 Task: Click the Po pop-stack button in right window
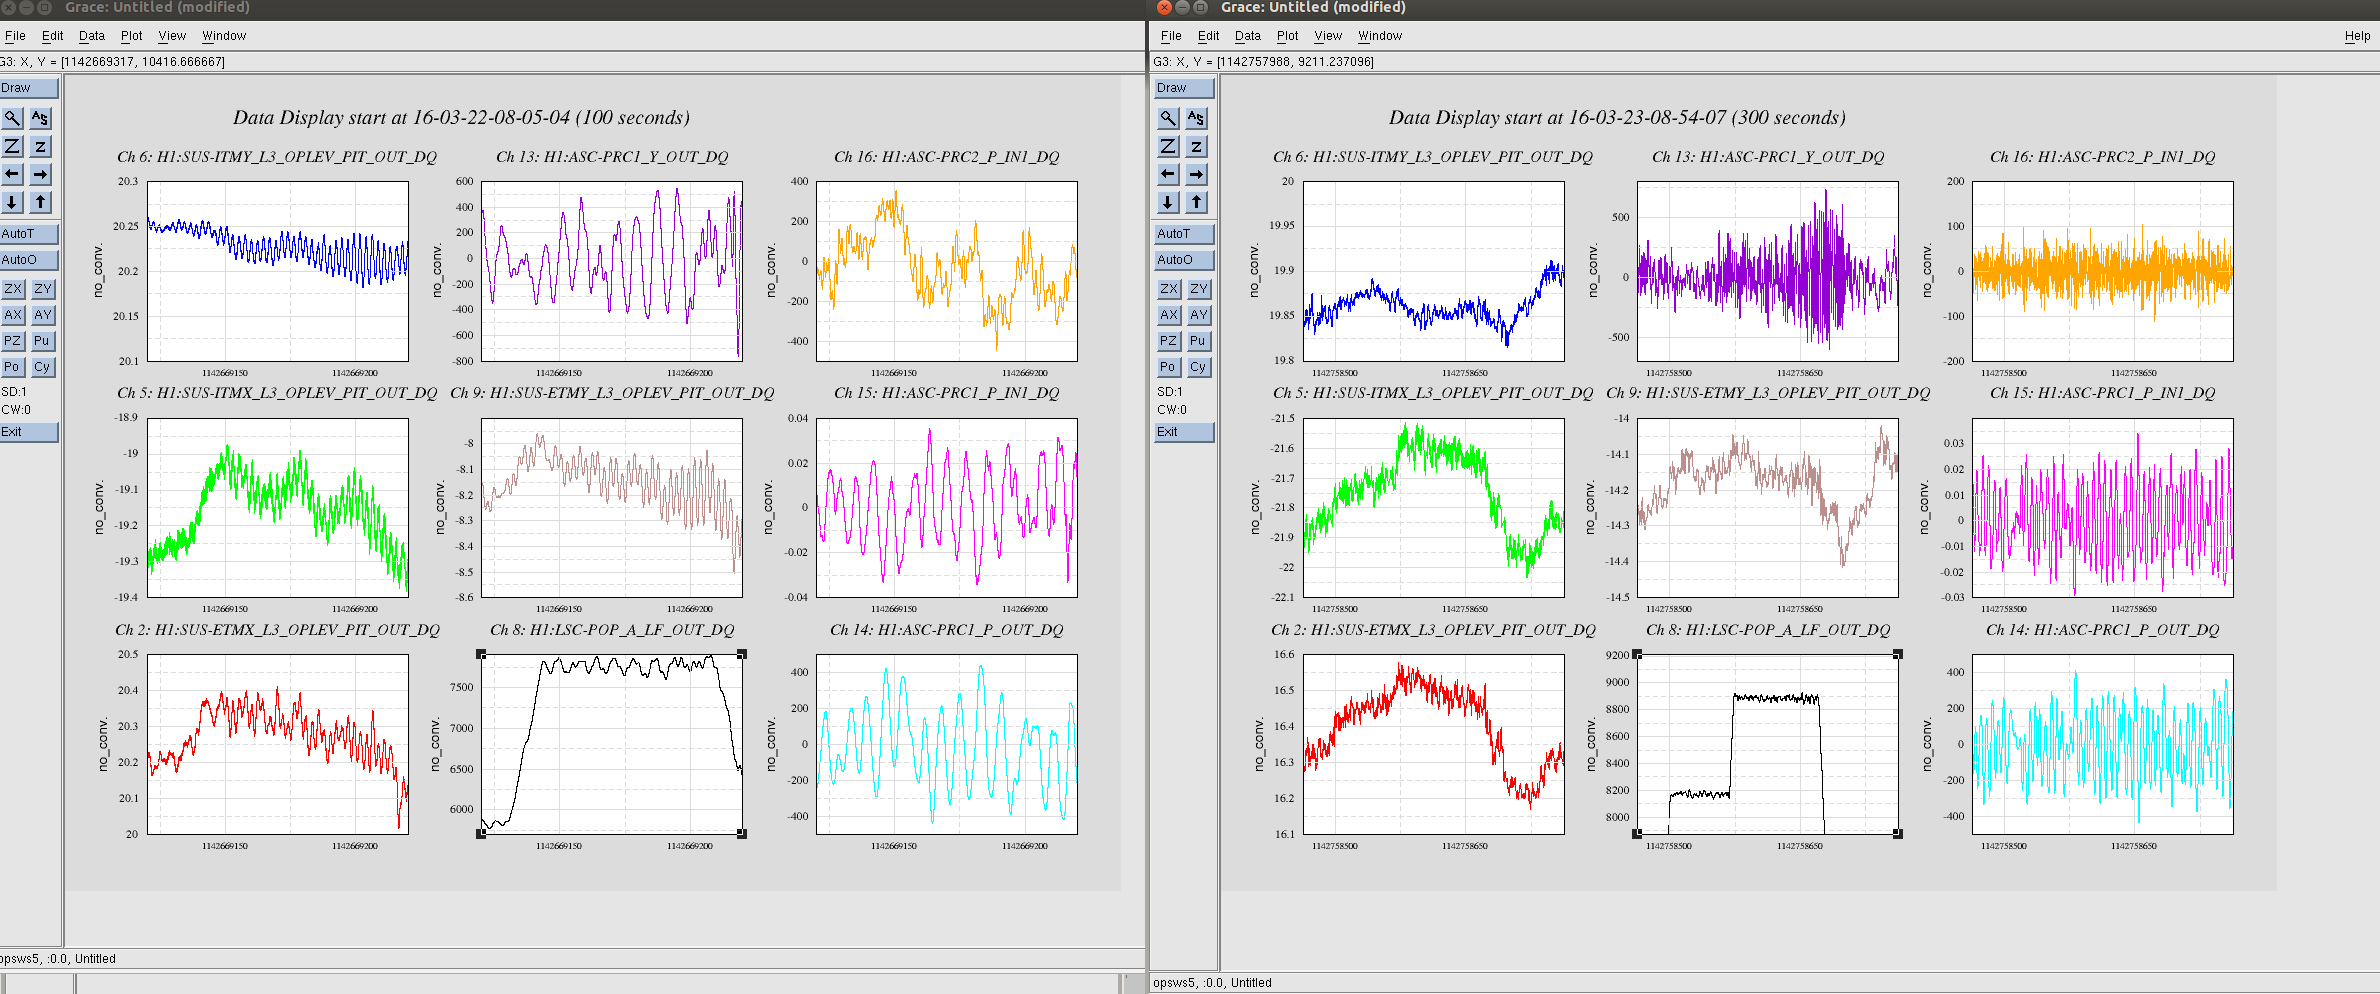tap(1168, 367)
